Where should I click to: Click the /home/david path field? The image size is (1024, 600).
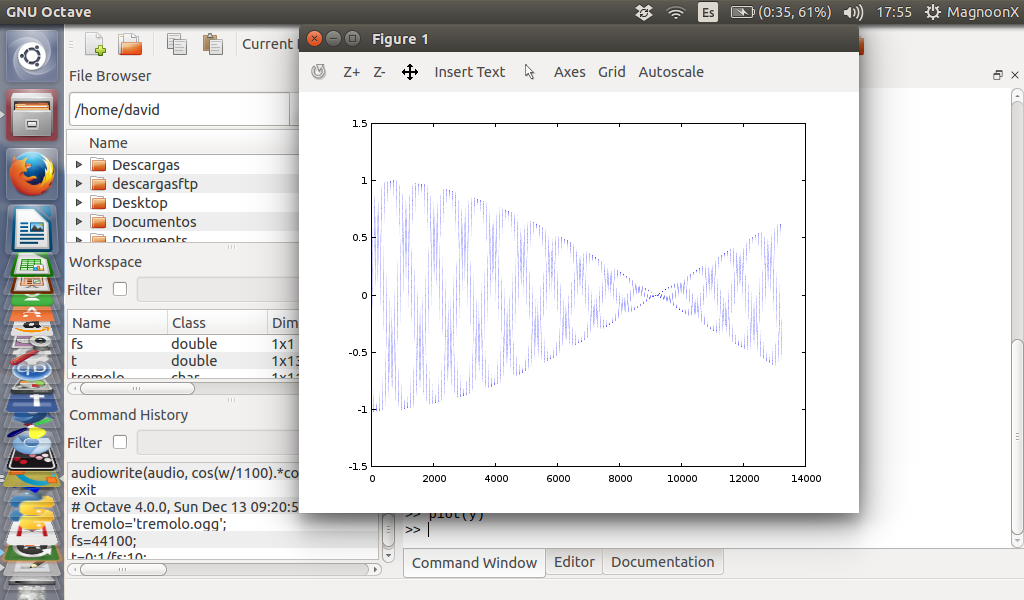pos(178,110)
